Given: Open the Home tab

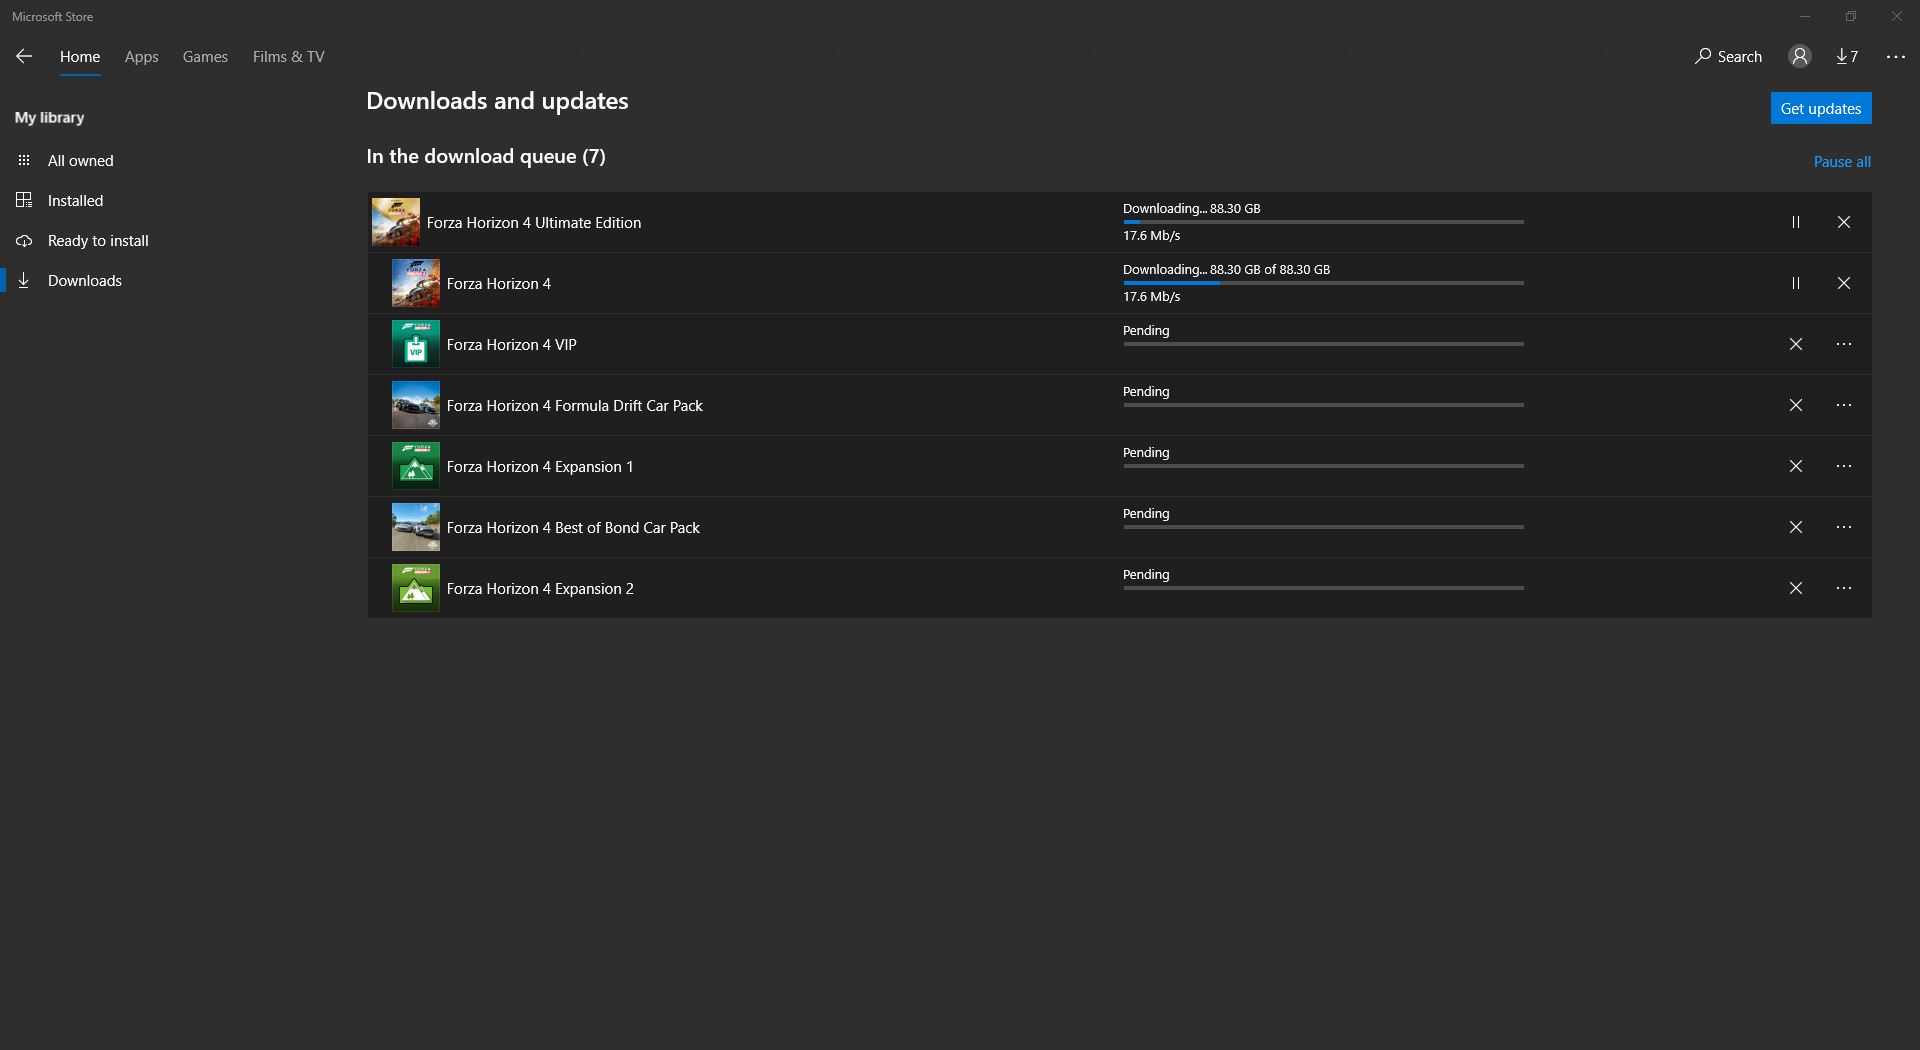Looking at the screenshot, I should (80, 57).
